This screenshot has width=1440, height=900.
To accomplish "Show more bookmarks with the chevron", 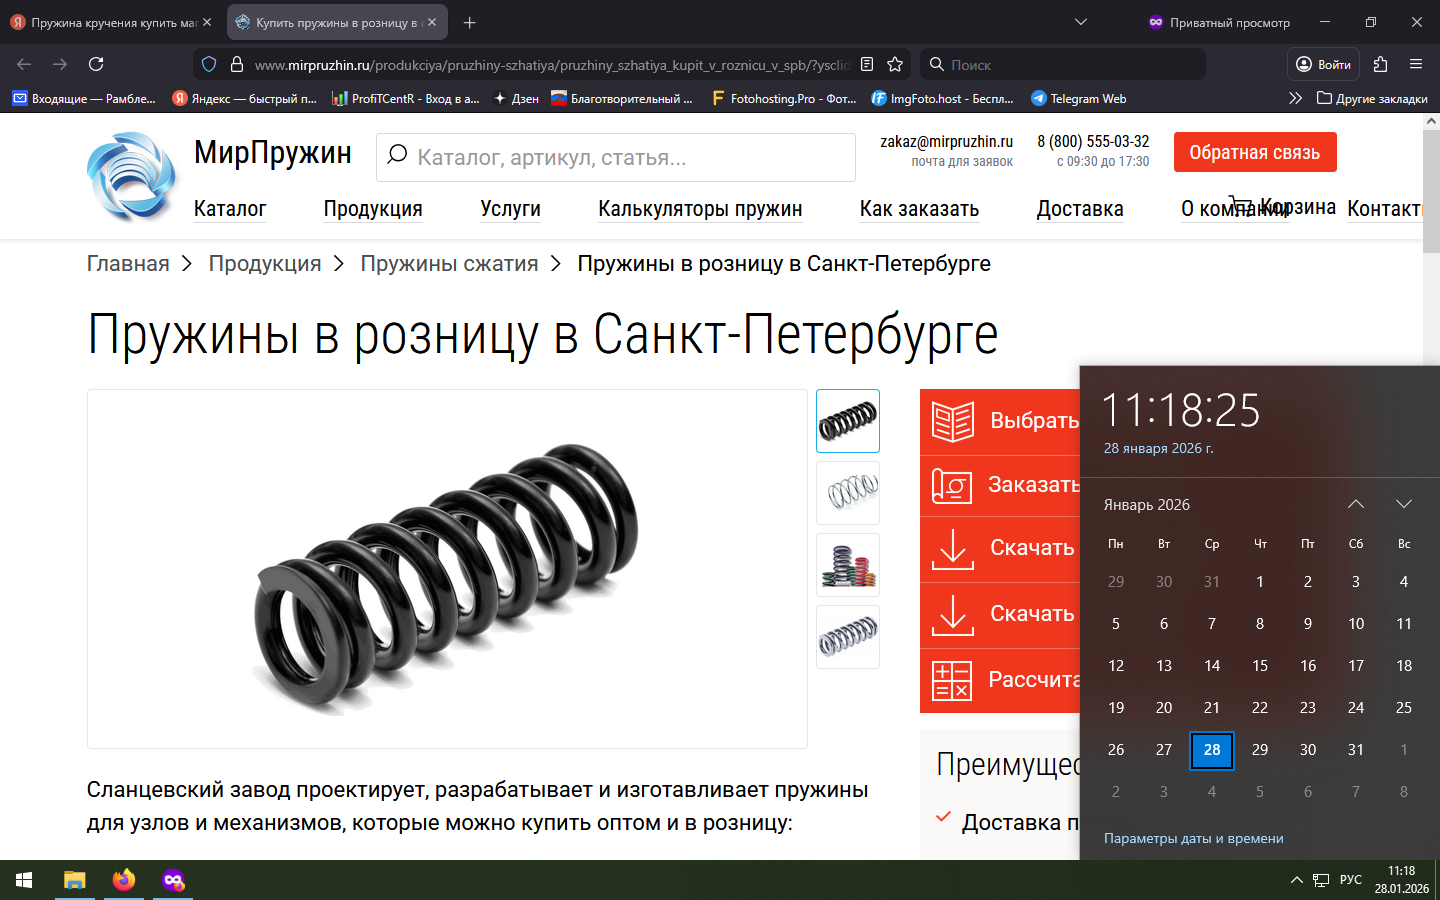I will pos(1295,98).
